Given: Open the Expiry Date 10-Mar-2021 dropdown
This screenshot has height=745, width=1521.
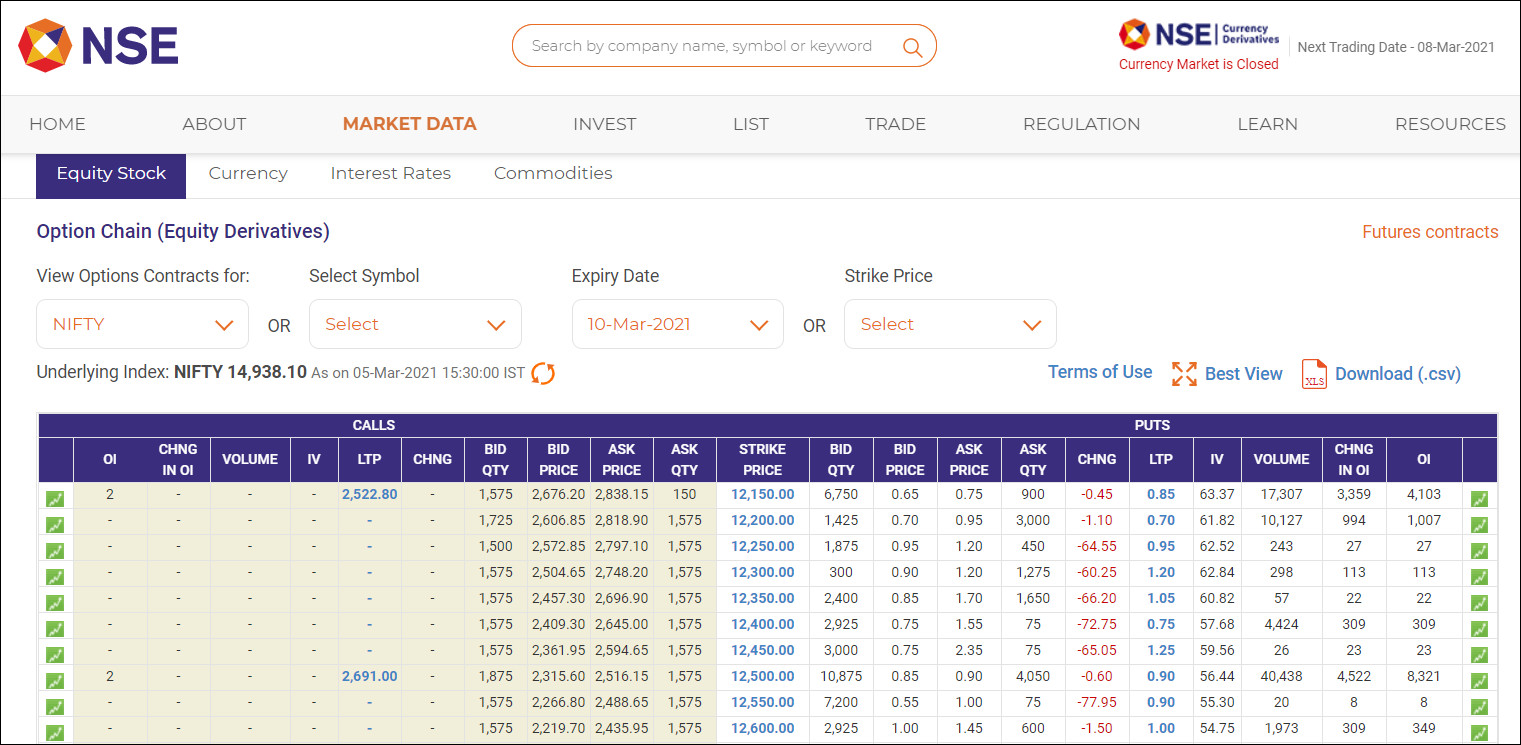Looking at the screenshot, I should [x=678, y=324].
